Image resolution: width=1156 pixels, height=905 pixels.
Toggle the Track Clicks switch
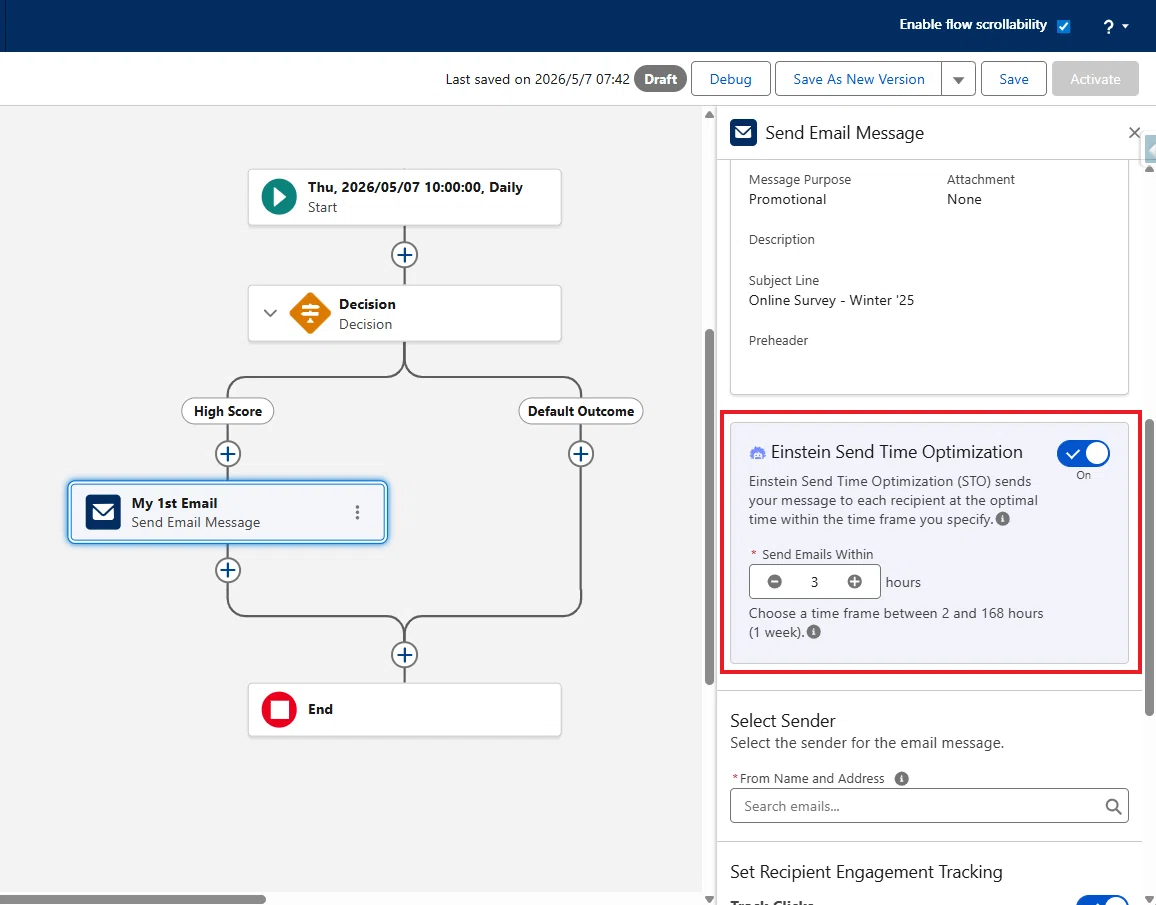pos(1102,901)
